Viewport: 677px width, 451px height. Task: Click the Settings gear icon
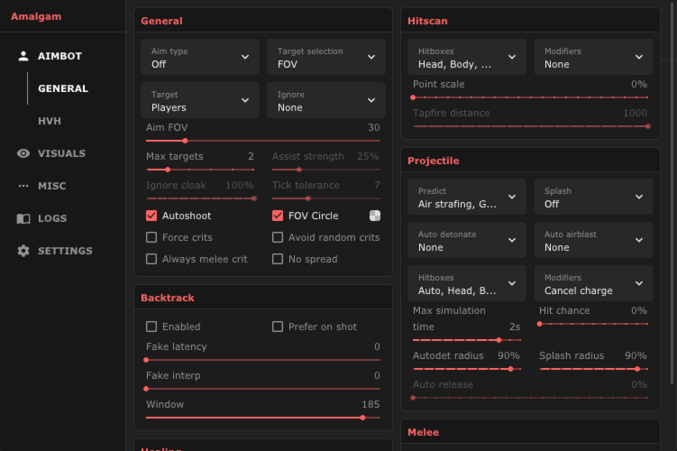tap(23, 251)
